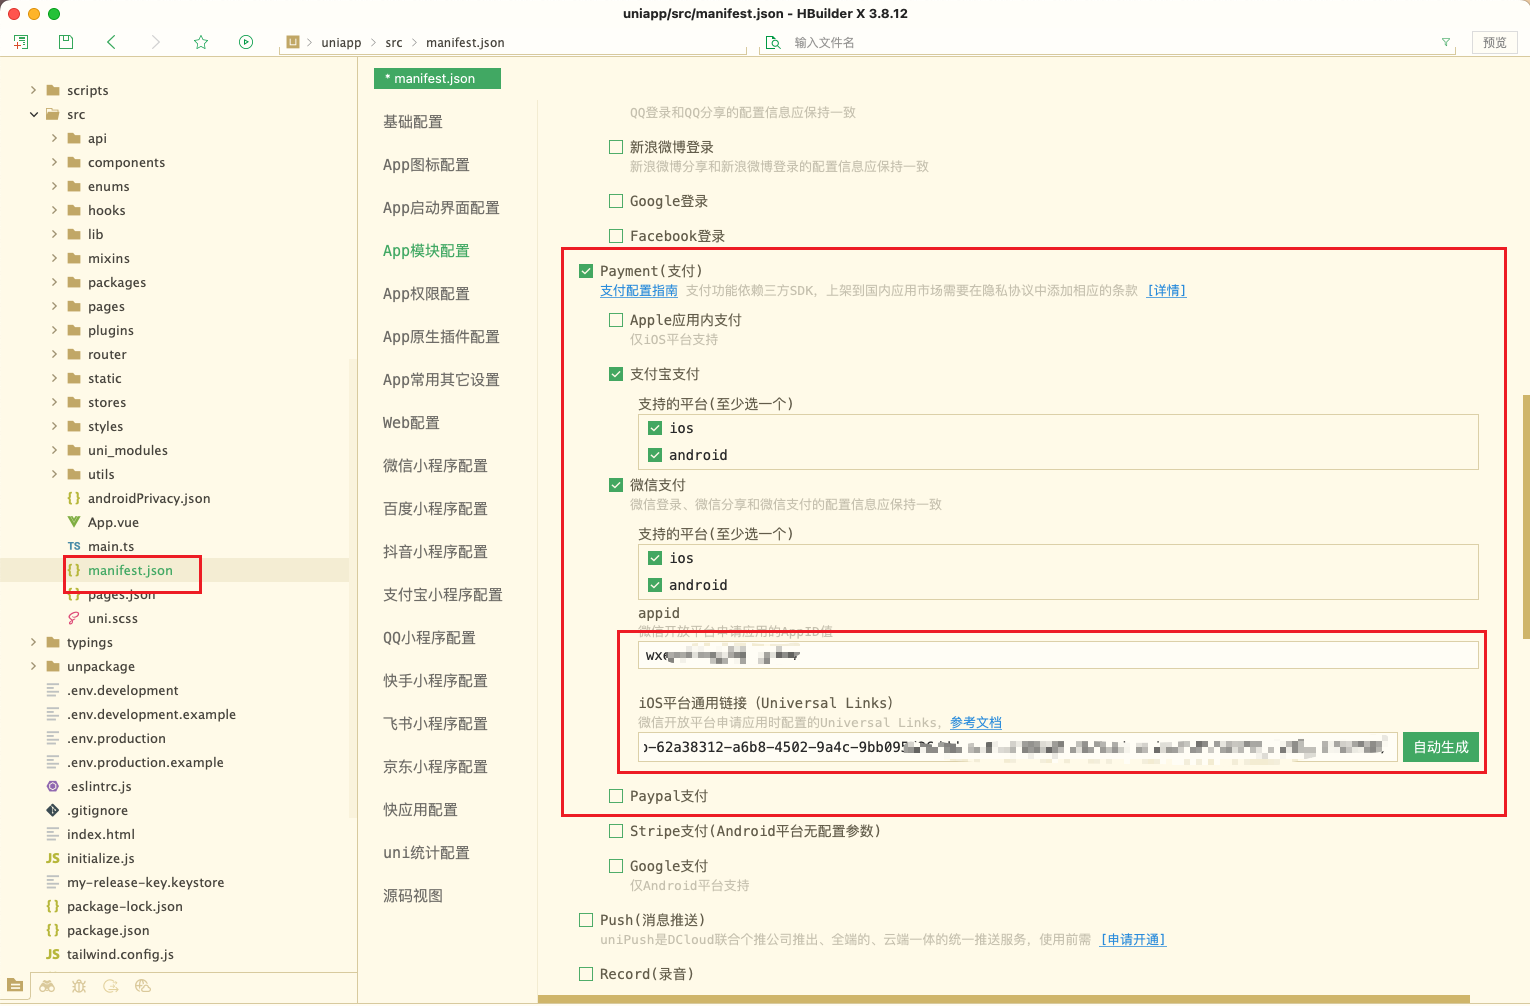Expand the pages folder
This screenshot has width=1530, height=1006.
pyautogui.click(x=54, y=306)
